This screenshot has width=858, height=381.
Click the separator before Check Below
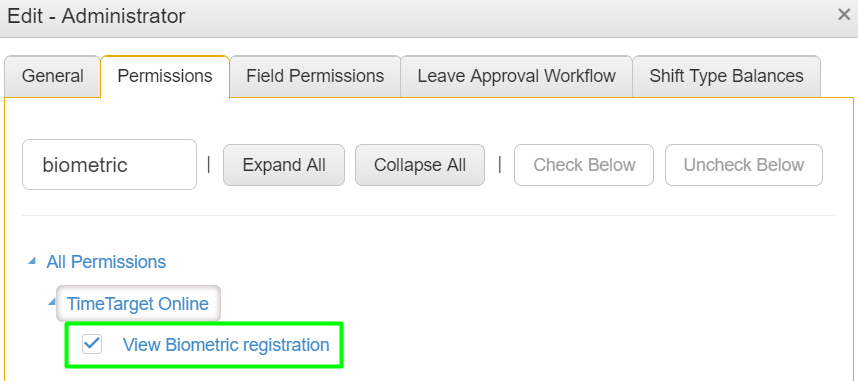[x=500, y=165]
